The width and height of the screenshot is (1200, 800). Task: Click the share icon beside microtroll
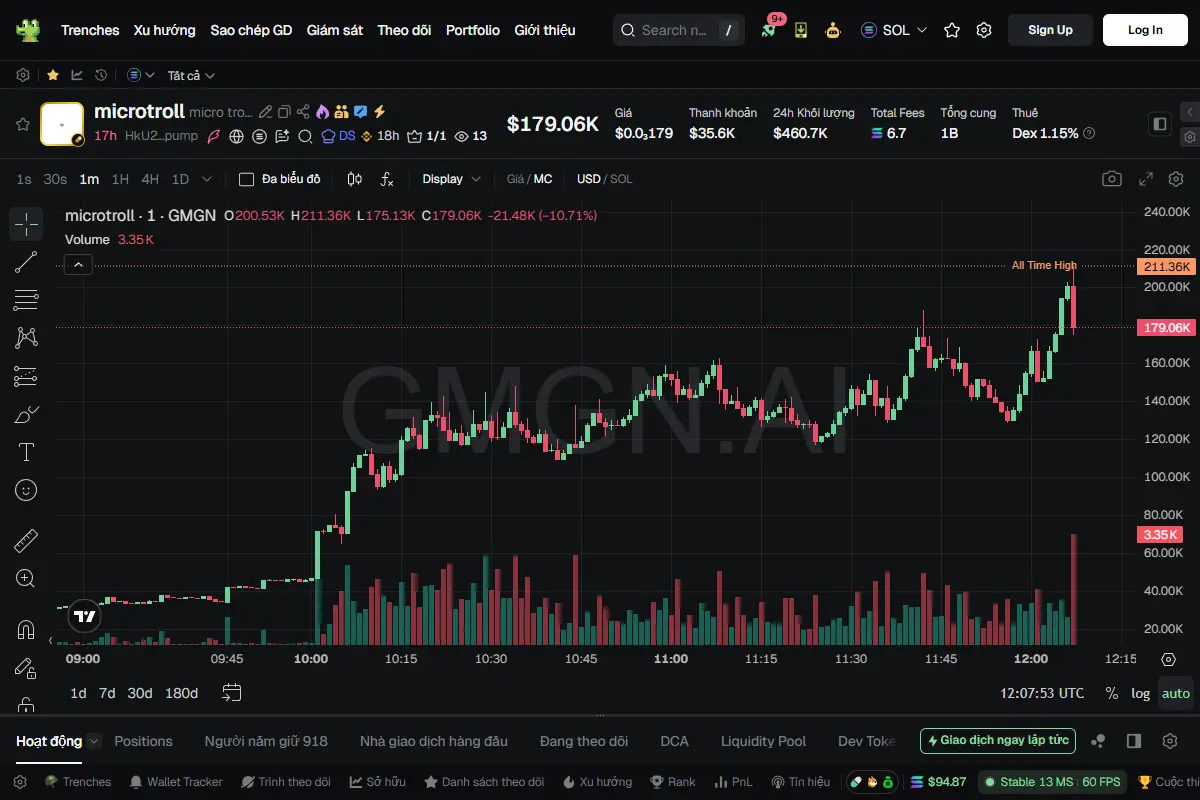(303, 112)
